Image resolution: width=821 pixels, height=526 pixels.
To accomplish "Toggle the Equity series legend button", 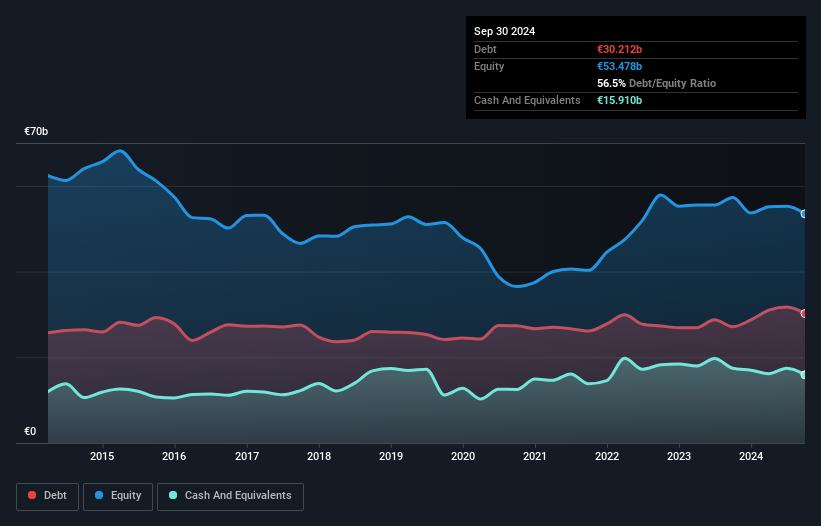I will 118,496.
